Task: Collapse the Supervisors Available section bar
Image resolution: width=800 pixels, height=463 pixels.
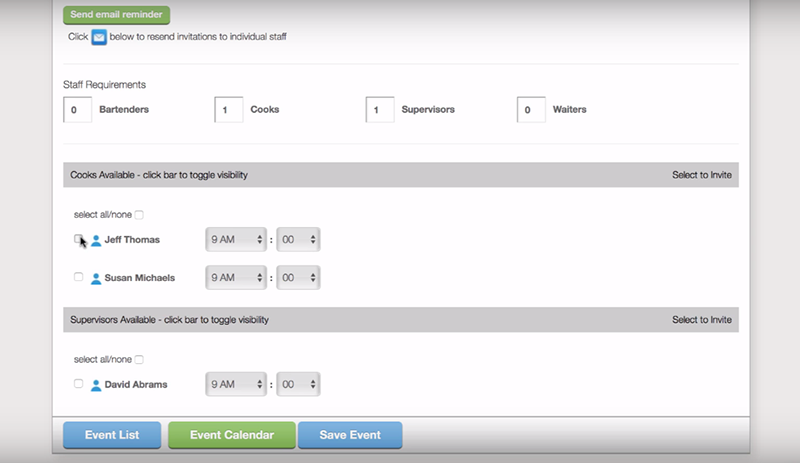Action: (400, 320)
